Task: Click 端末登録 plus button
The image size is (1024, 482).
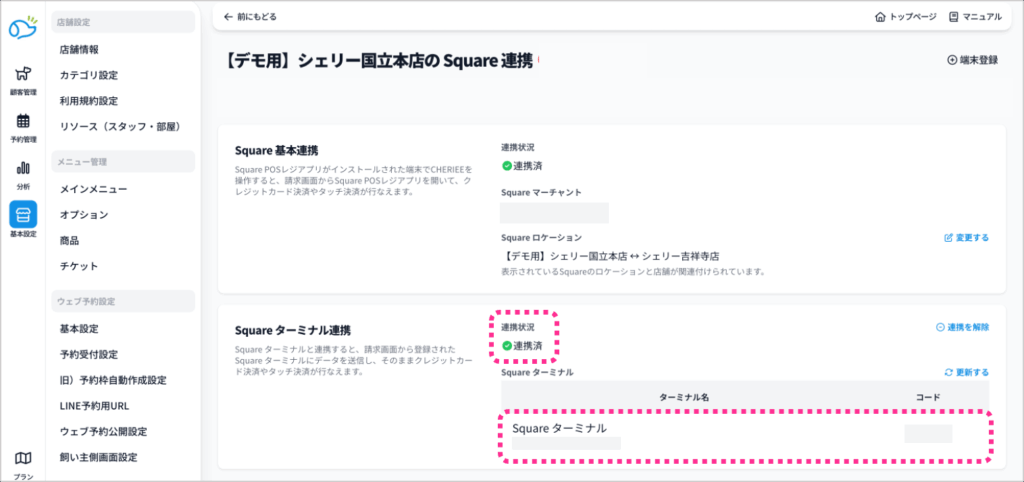Action: point(972,60)
